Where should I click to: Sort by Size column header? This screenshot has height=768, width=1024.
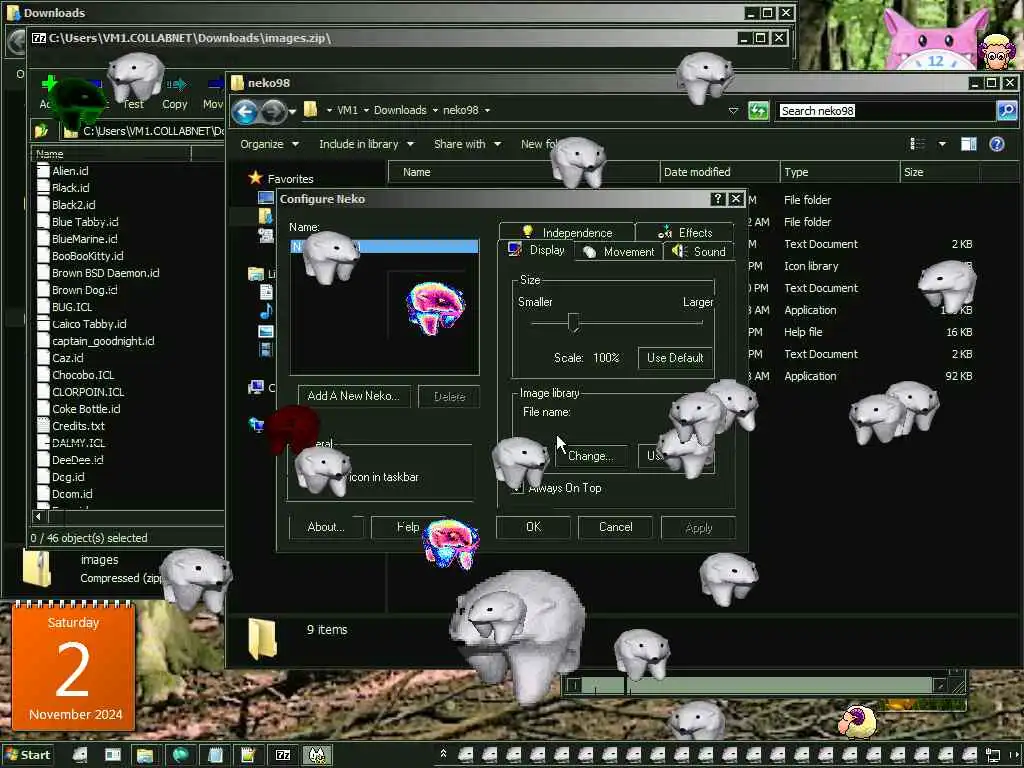pos(940,172)
